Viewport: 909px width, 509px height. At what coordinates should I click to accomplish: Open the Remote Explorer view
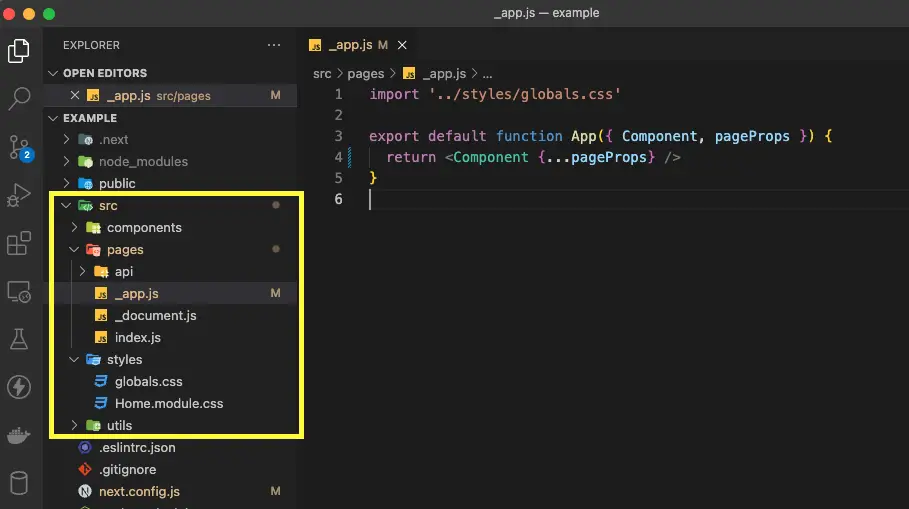19,292
